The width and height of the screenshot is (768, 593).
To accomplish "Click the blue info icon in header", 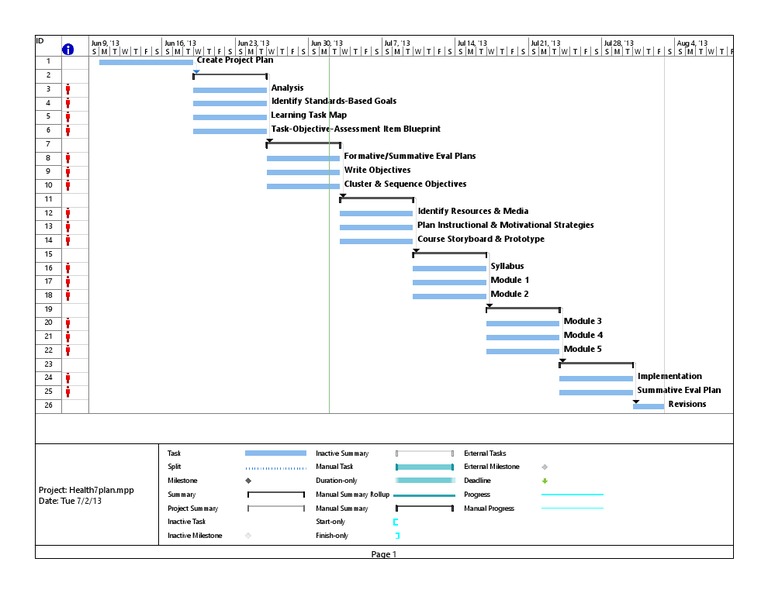I will point(68,49).
